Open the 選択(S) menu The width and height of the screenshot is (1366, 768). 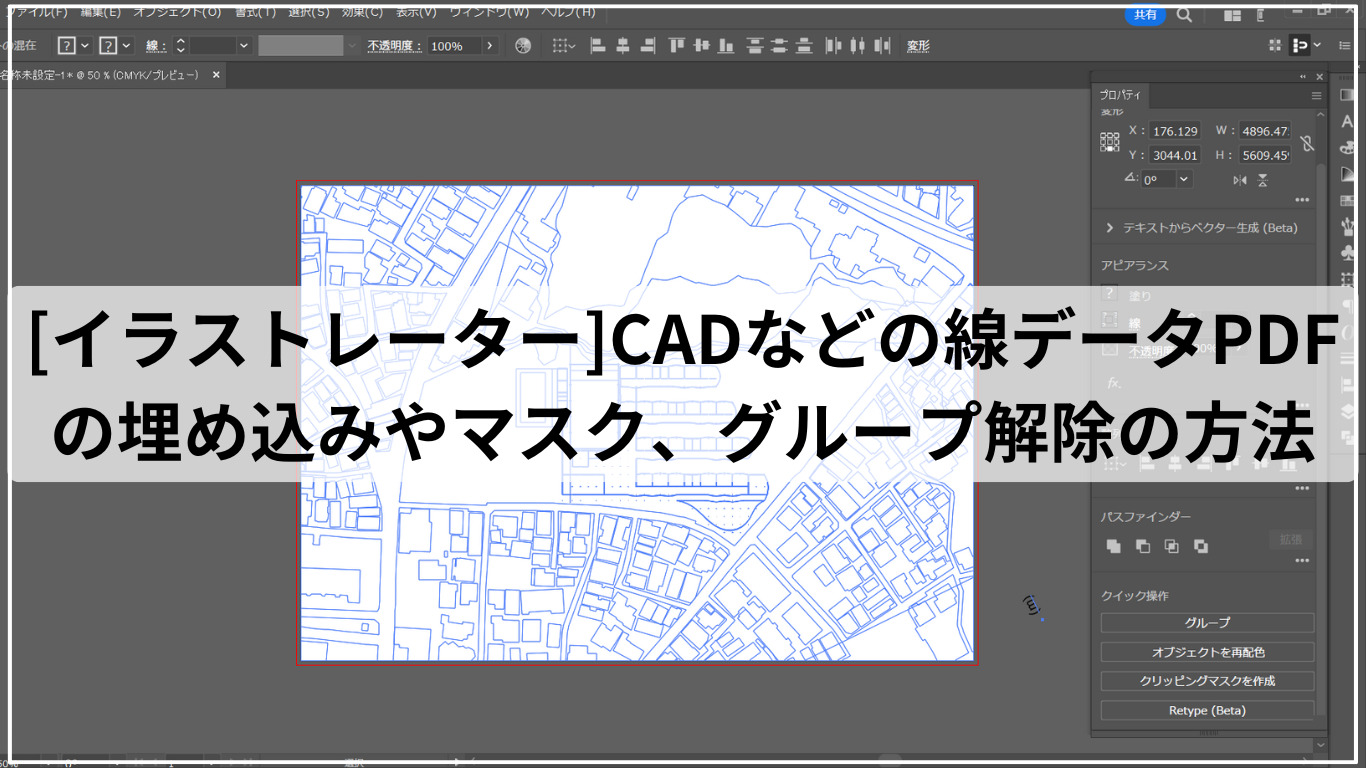pos(309,12)
